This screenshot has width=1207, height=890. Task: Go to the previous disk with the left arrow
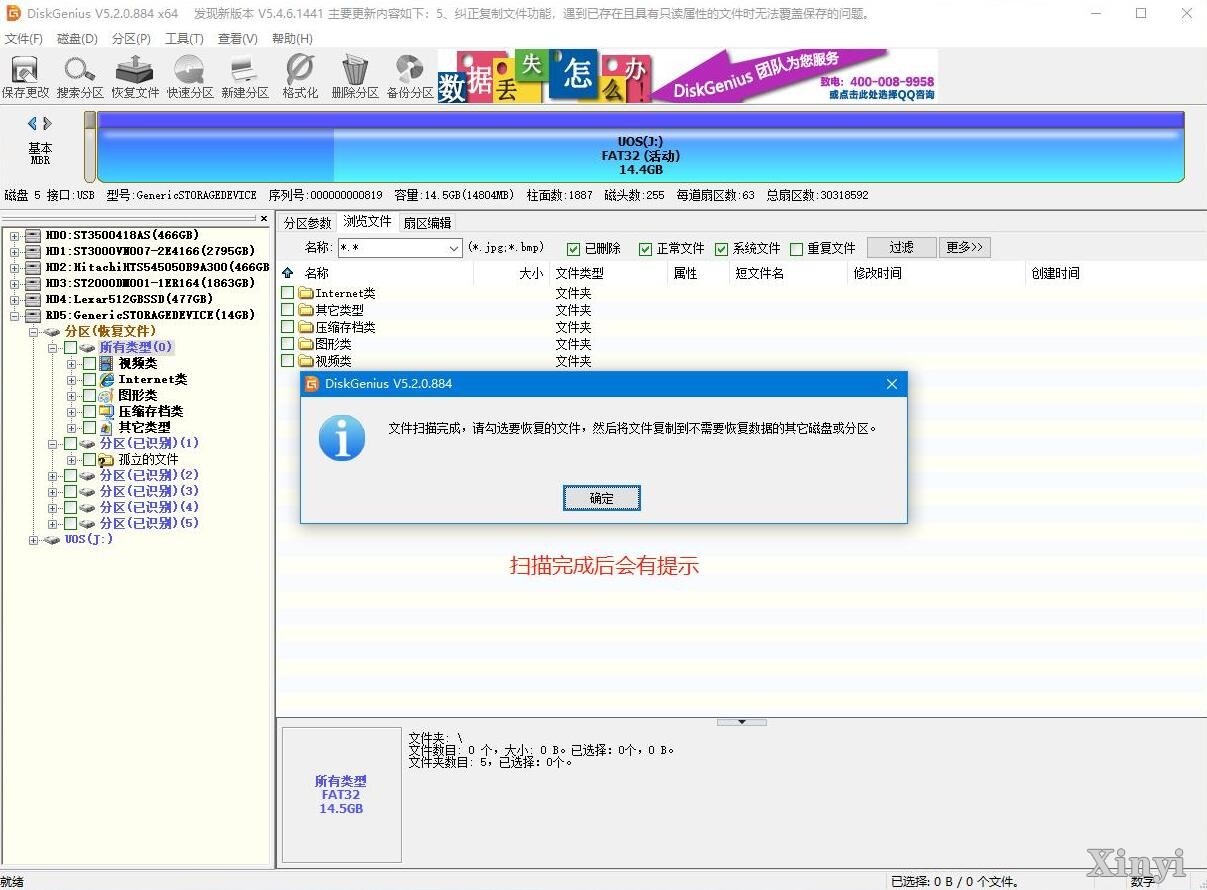point(32,124)
